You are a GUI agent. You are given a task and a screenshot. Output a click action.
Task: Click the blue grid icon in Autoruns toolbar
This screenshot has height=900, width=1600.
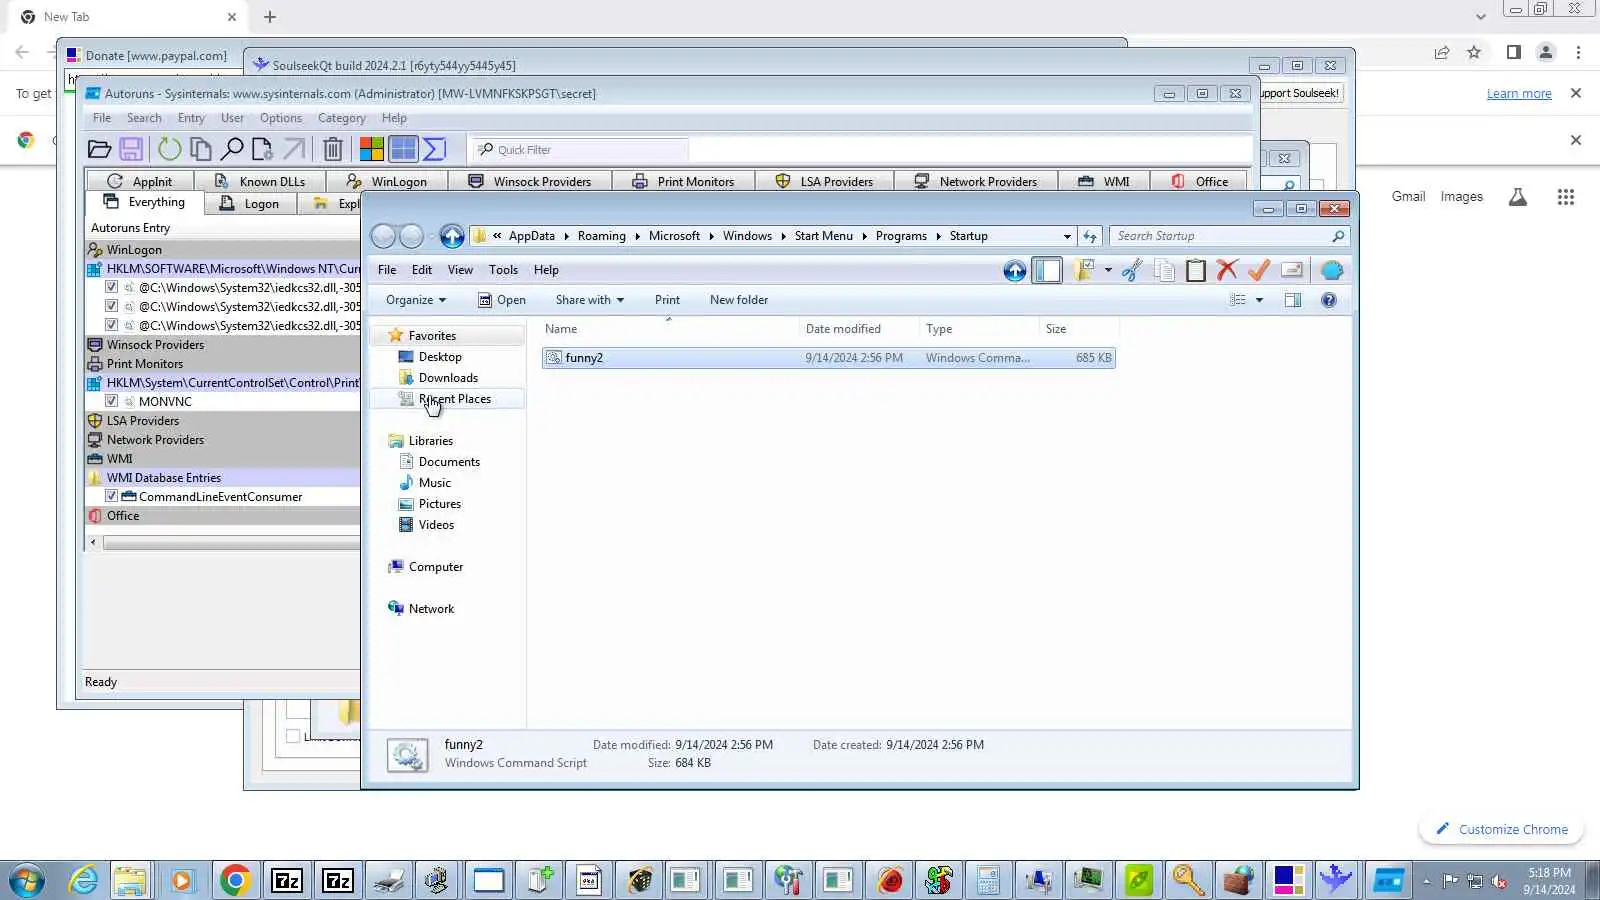pos(403,150)
